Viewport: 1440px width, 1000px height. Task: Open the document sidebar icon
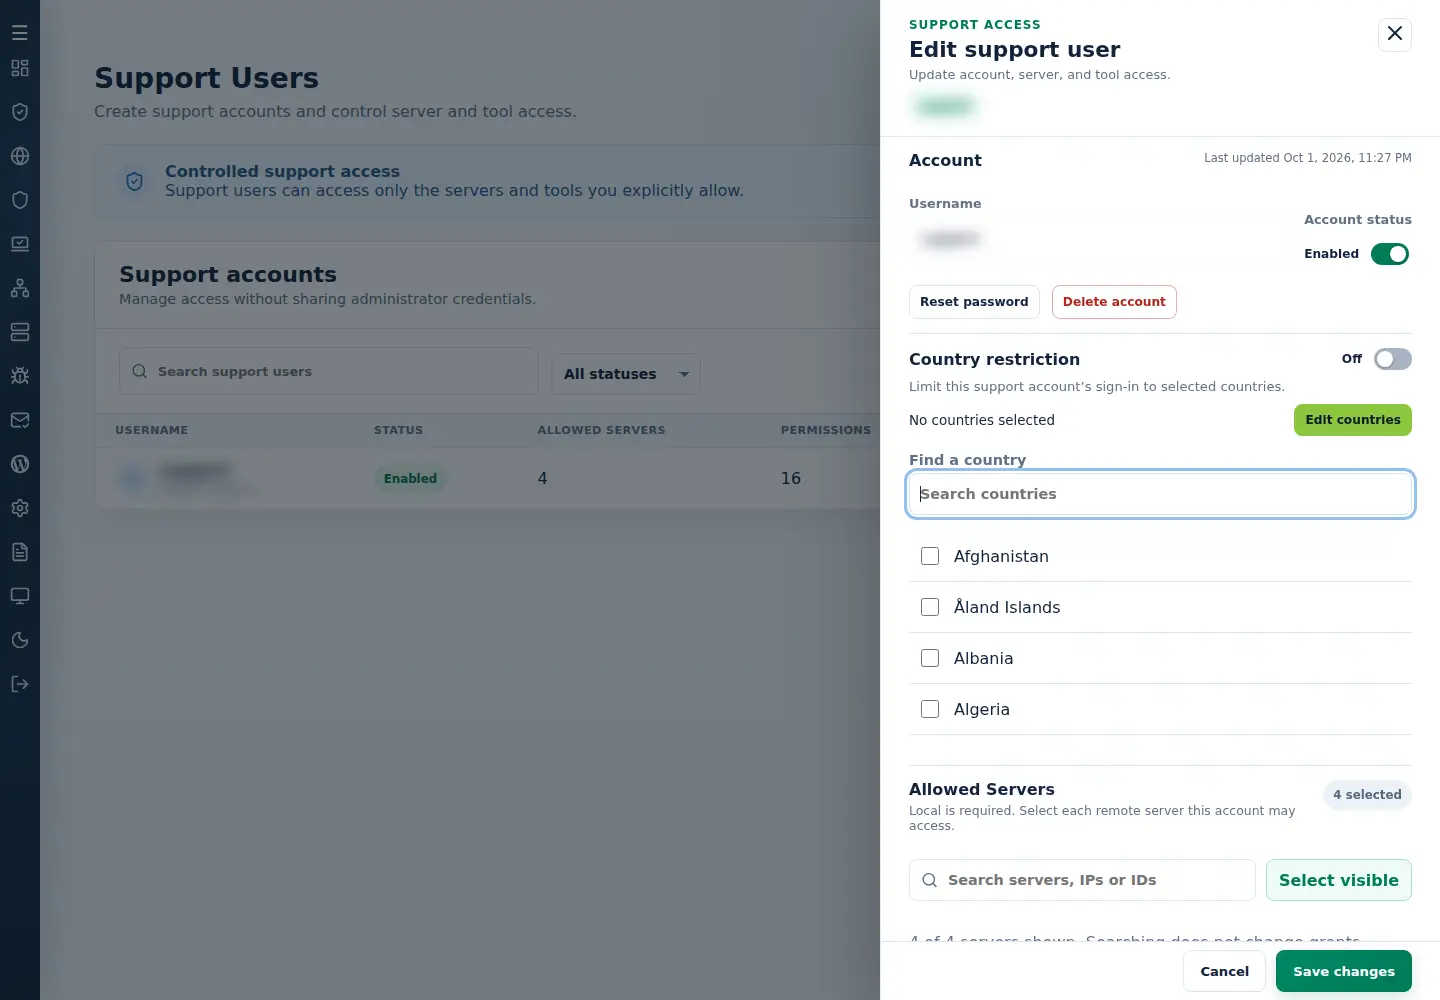pyautogui.click(x=20, y=552)
